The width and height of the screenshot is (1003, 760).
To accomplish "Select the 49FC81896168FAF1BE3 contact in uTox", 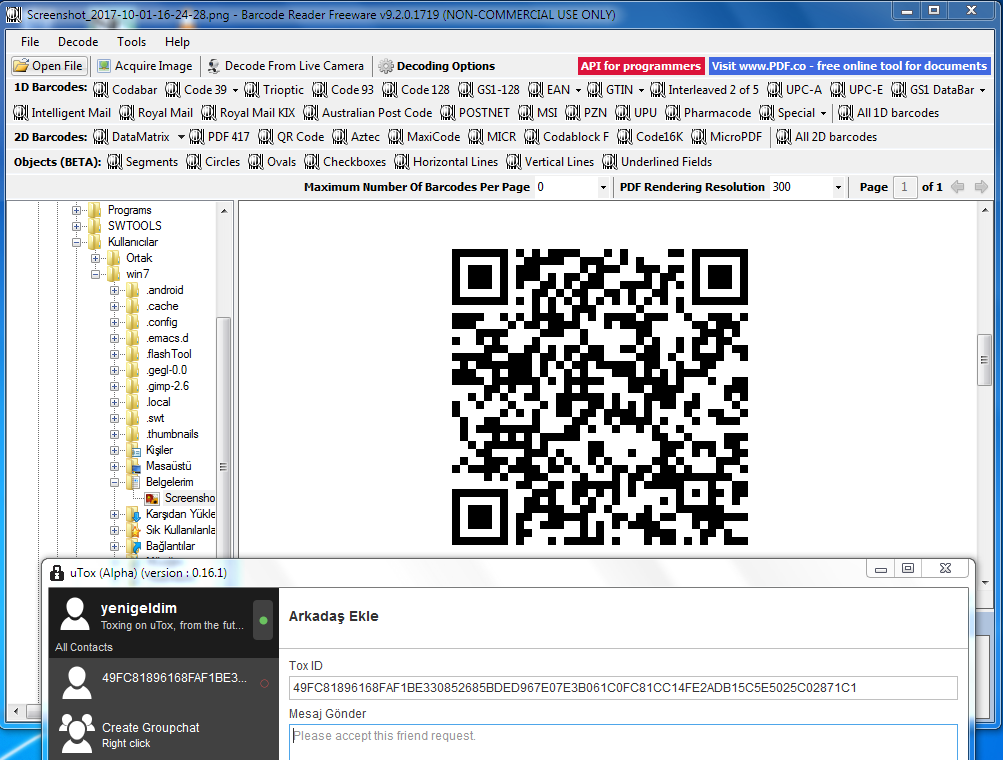I will (x=164, y=682).
